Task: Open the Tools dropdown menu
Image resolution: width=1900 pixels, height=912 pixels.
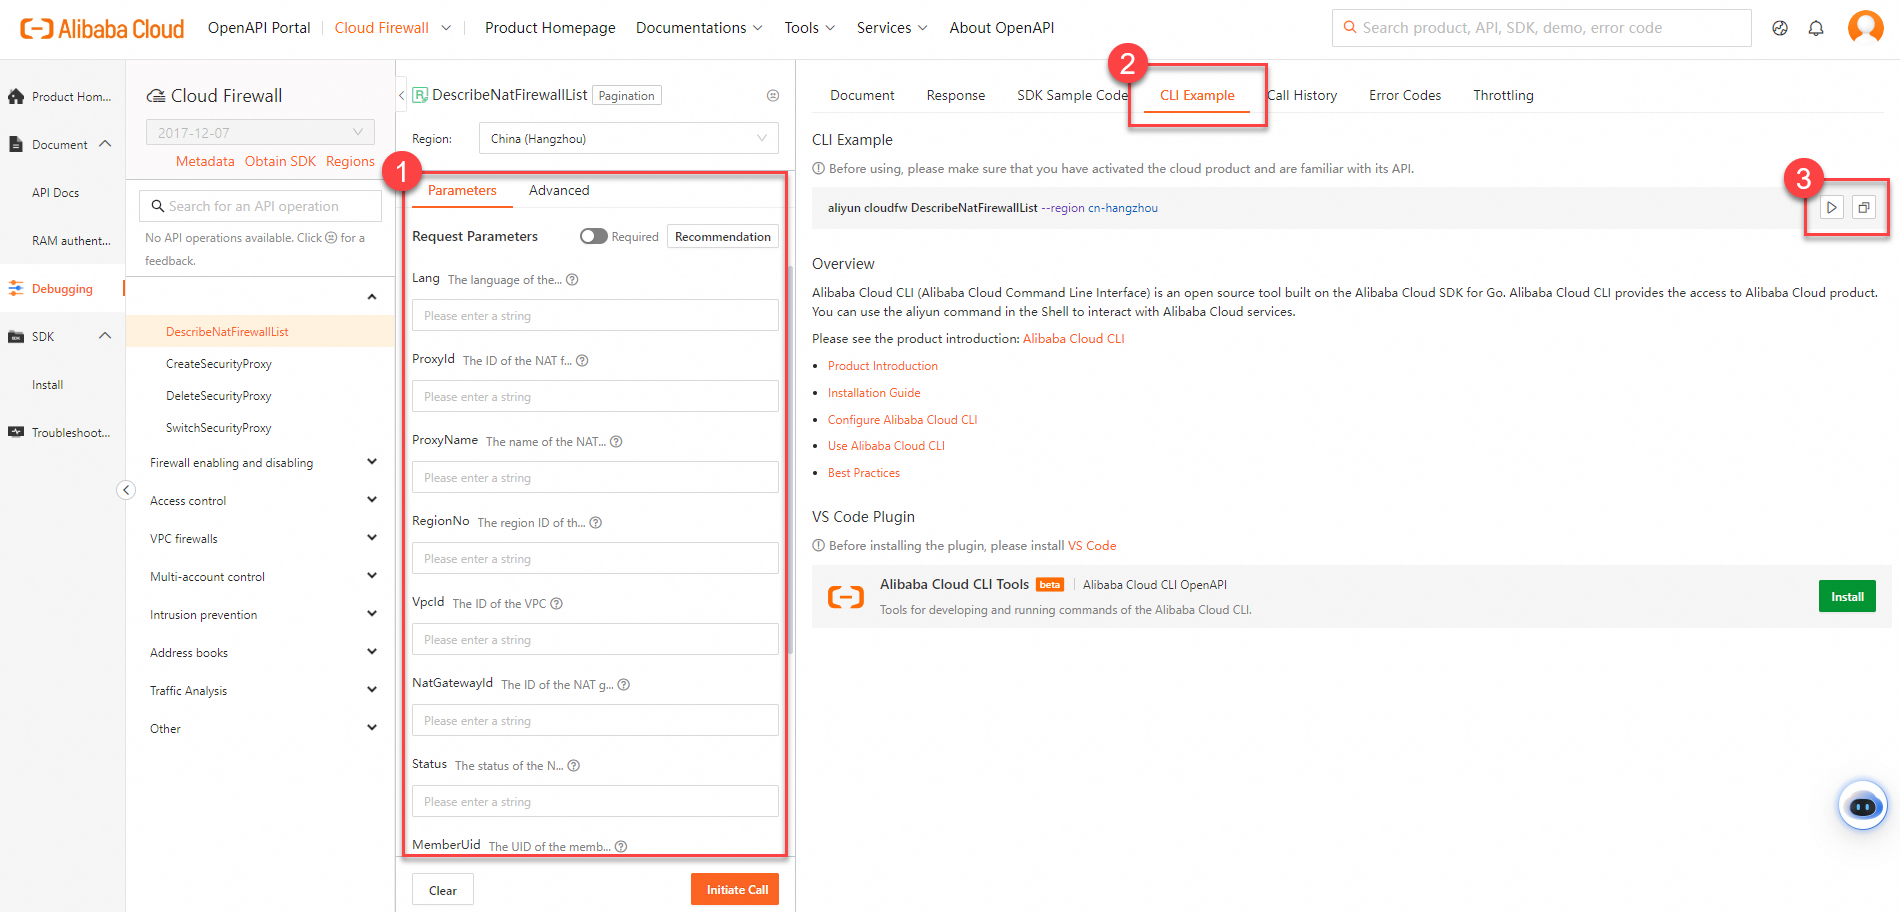Action: point(809,28)
